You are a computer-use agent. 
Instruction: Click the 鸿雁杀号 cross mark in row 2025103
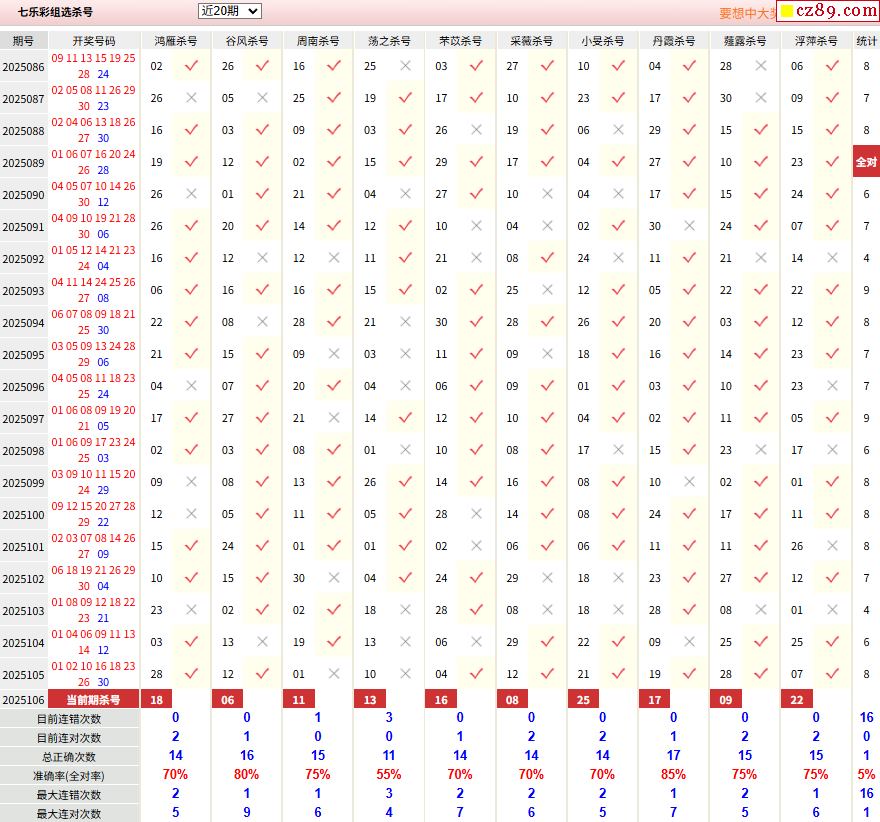point(191,609)
